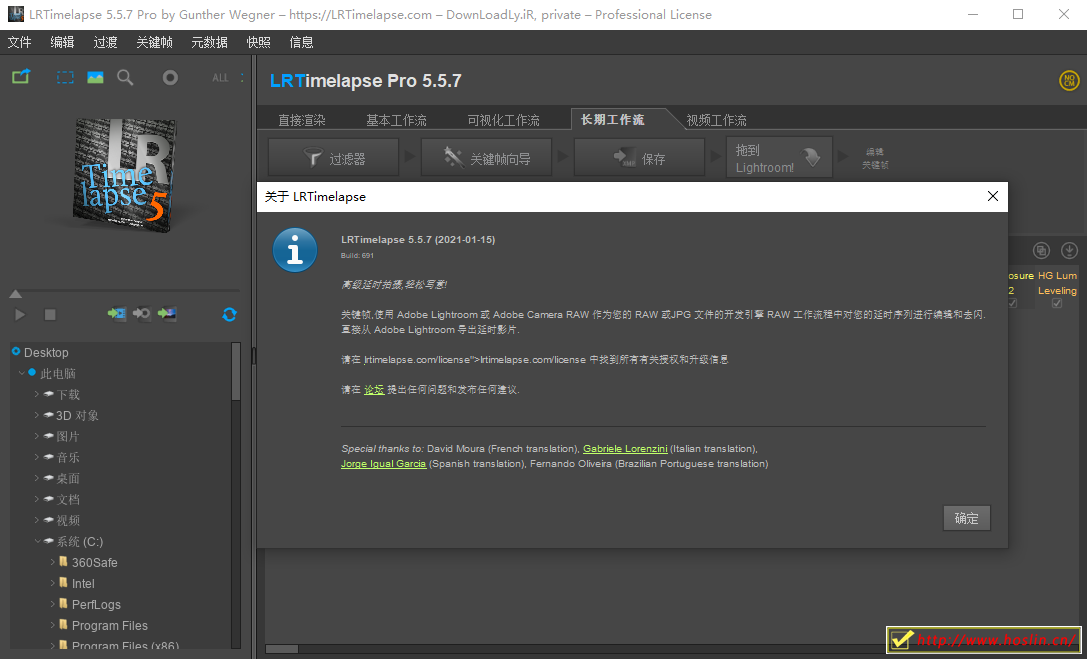The image size is (1087, 659).
Task: Select the Program Files folder
Action: (x=110, y=626)
